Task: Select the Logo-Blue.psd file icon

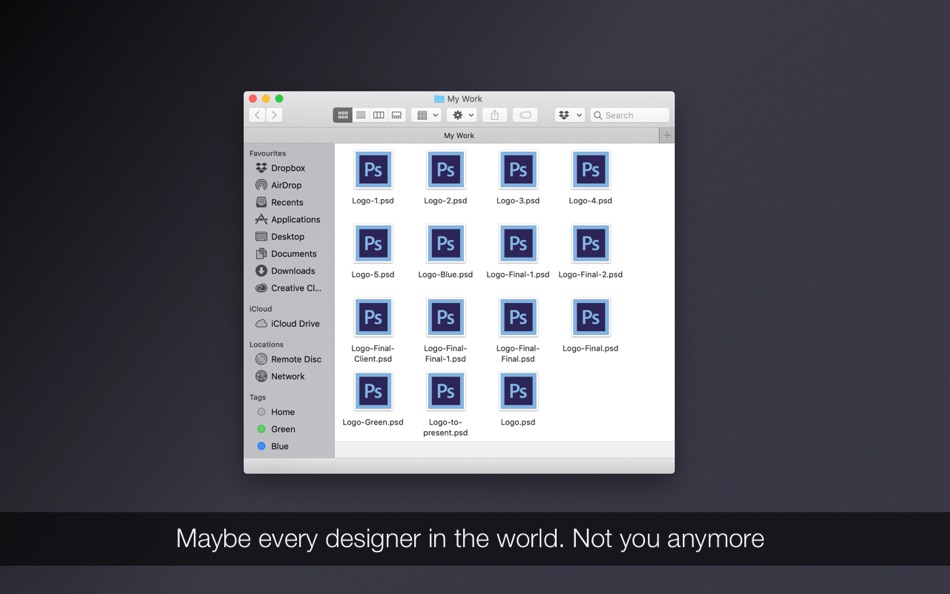Action: pyautogui.click(x=445, y=244)
